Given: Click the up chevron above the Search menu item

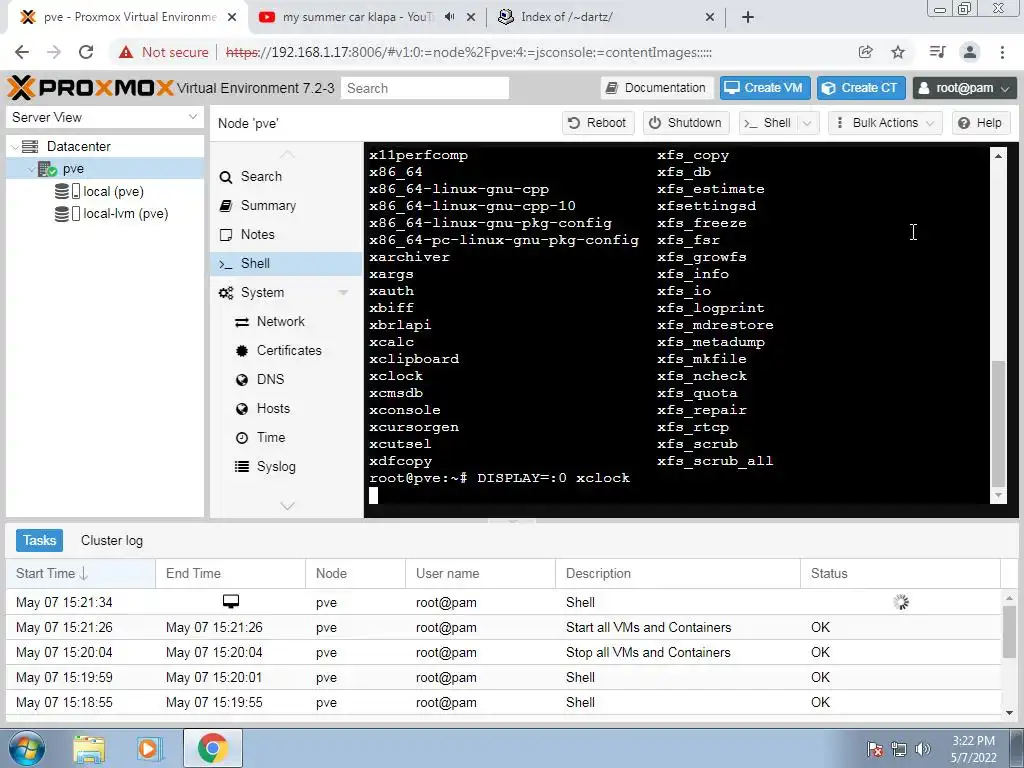Looking at the screenshot, I should 287,155.
